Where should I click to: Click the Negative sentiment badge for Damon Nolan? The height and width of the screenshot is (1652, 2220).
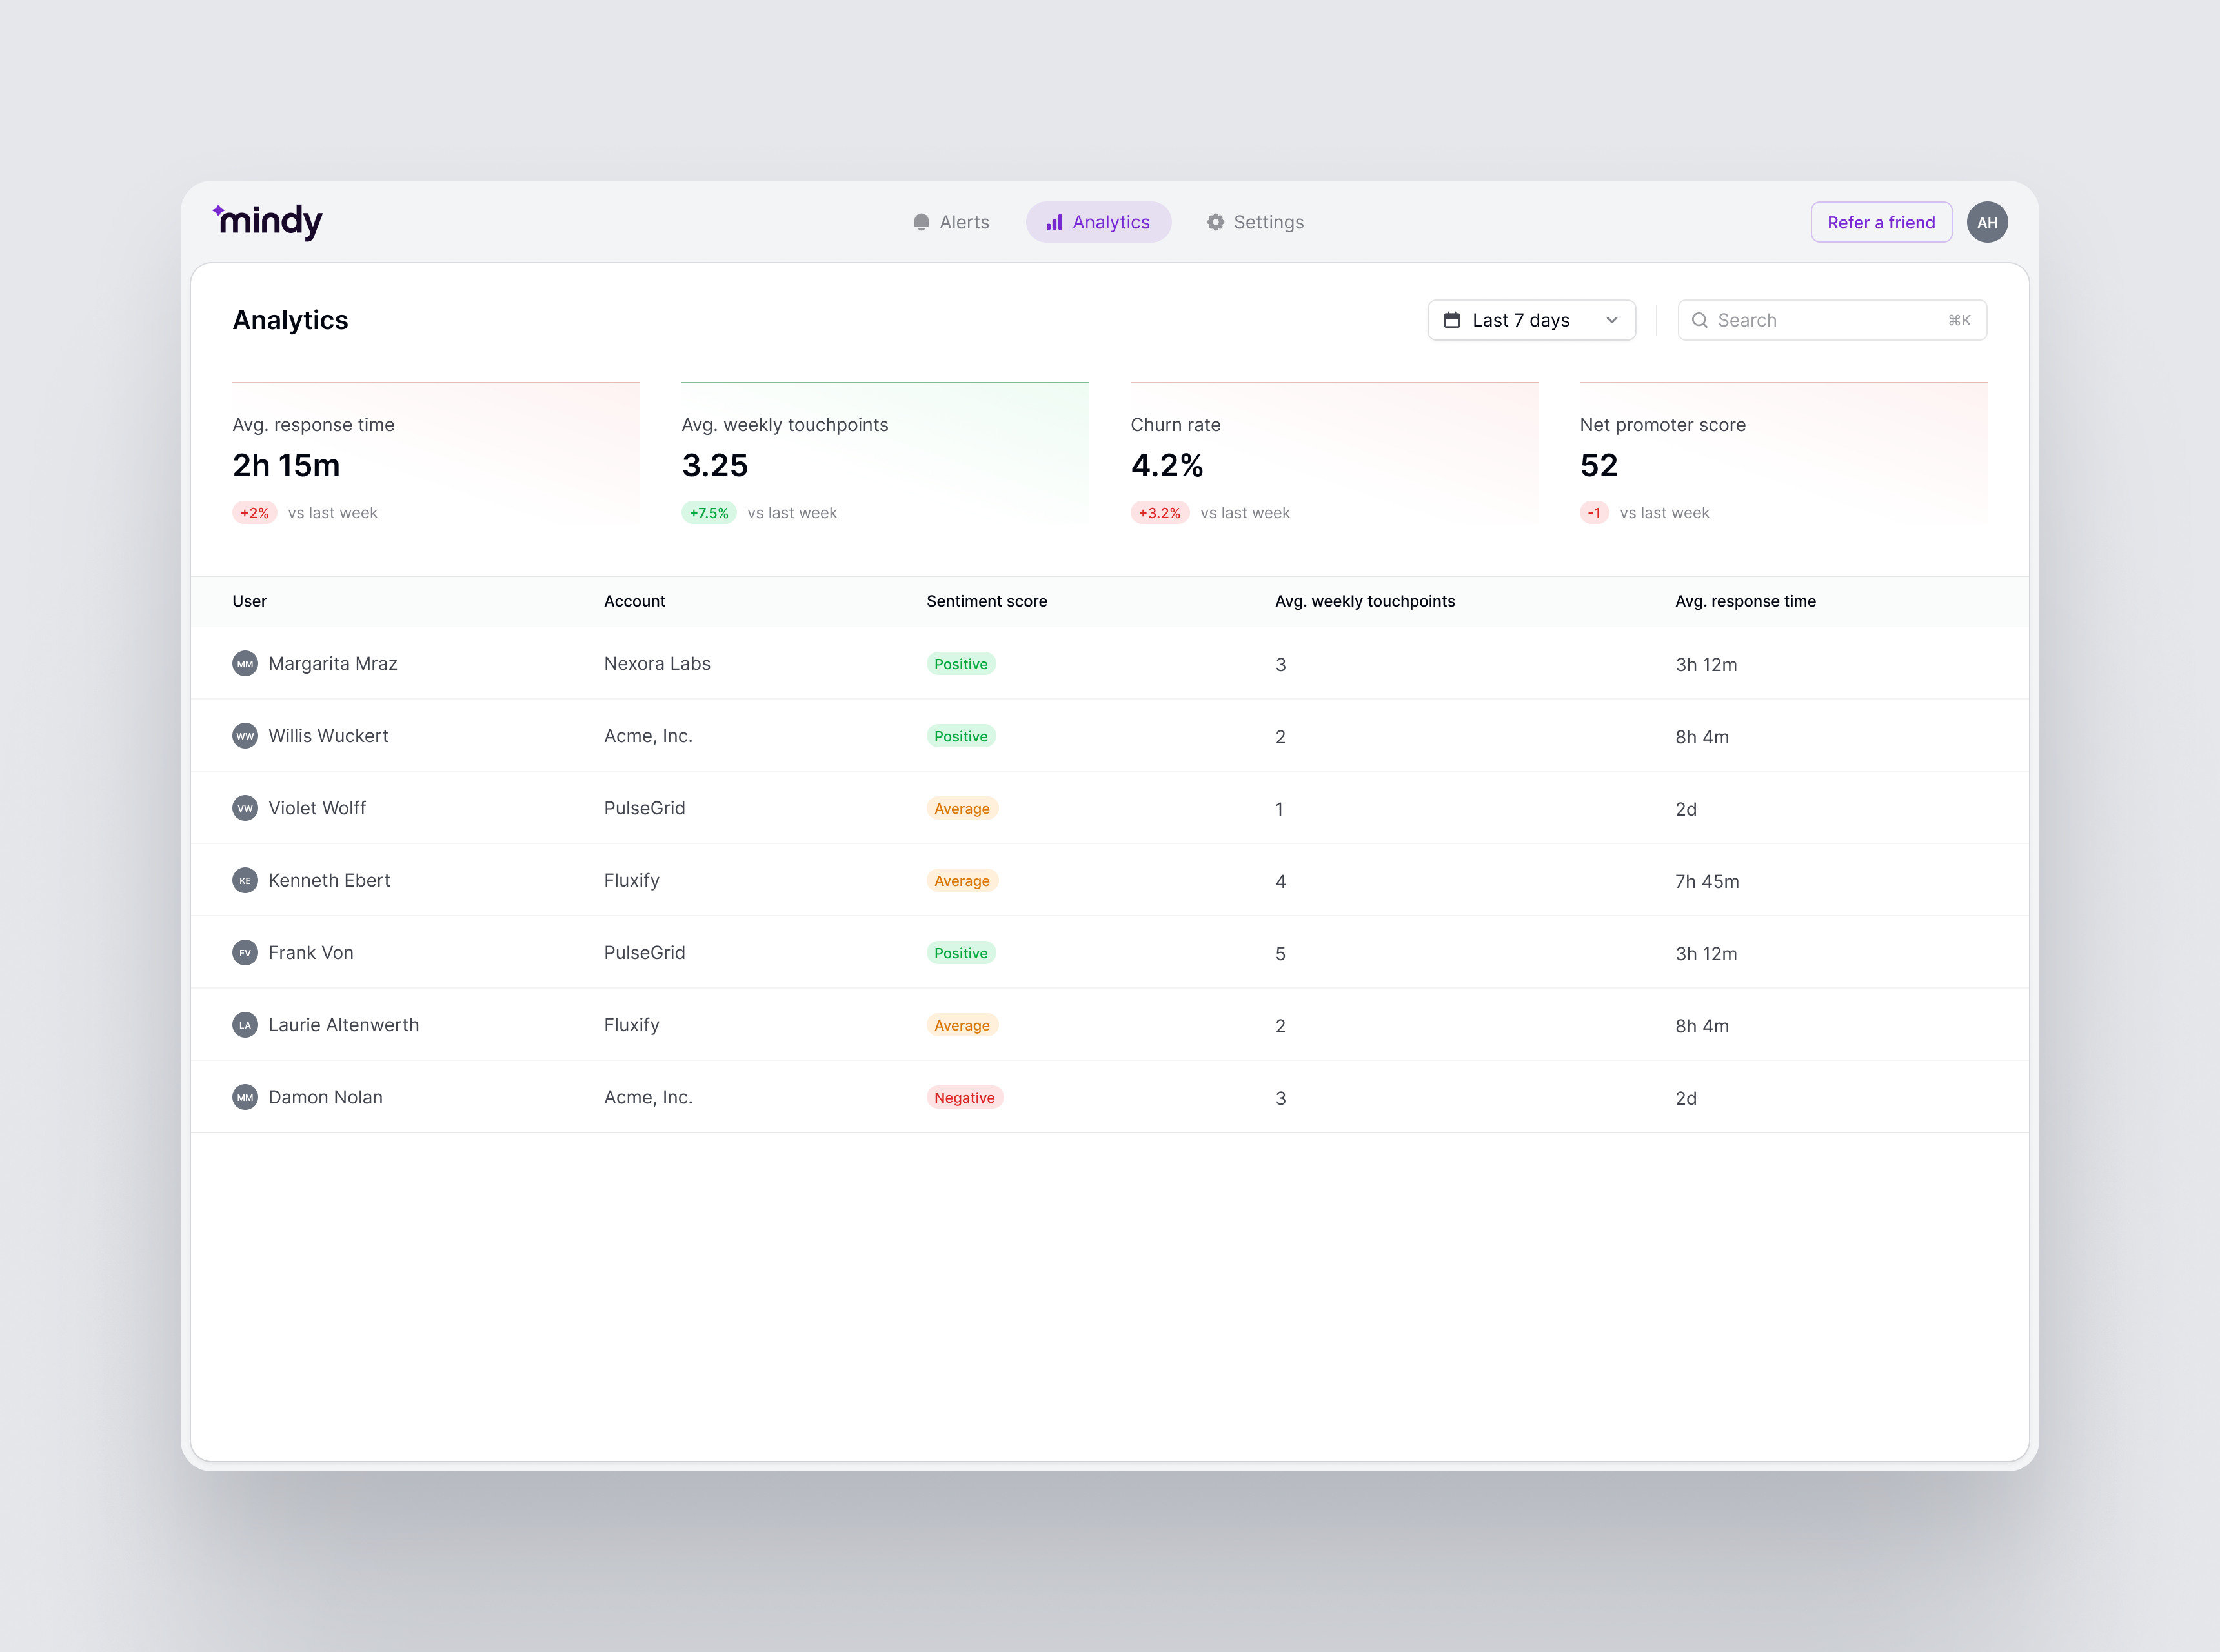pos(964,1097)
